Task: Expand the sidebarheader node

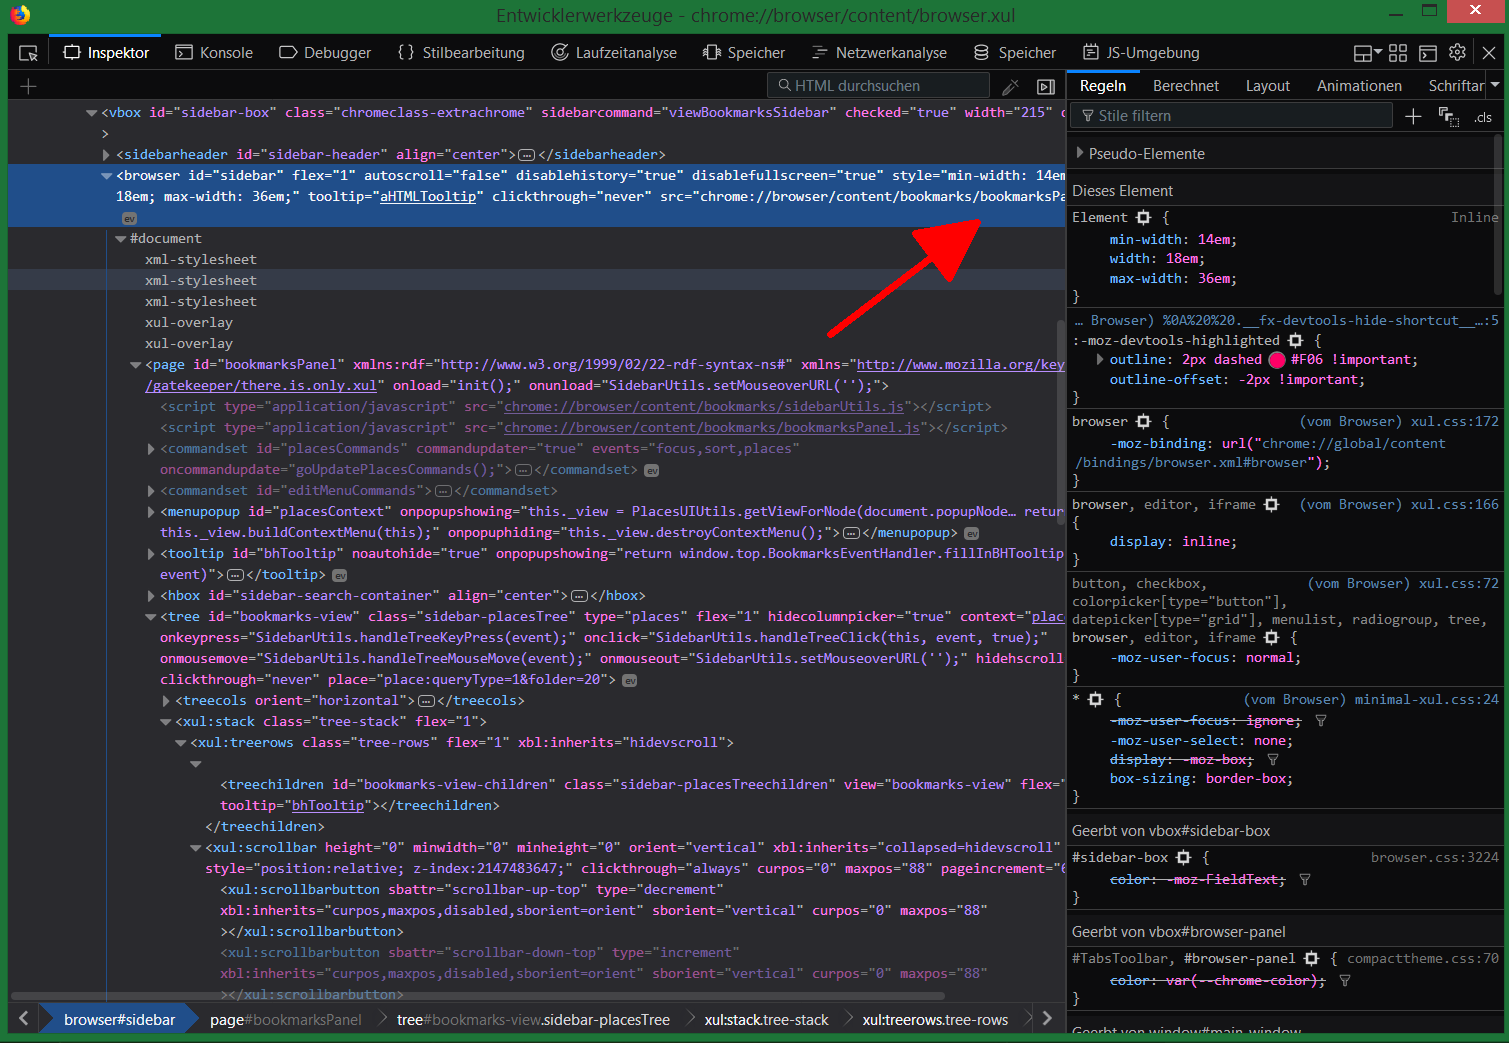Action: coord(106,155)
